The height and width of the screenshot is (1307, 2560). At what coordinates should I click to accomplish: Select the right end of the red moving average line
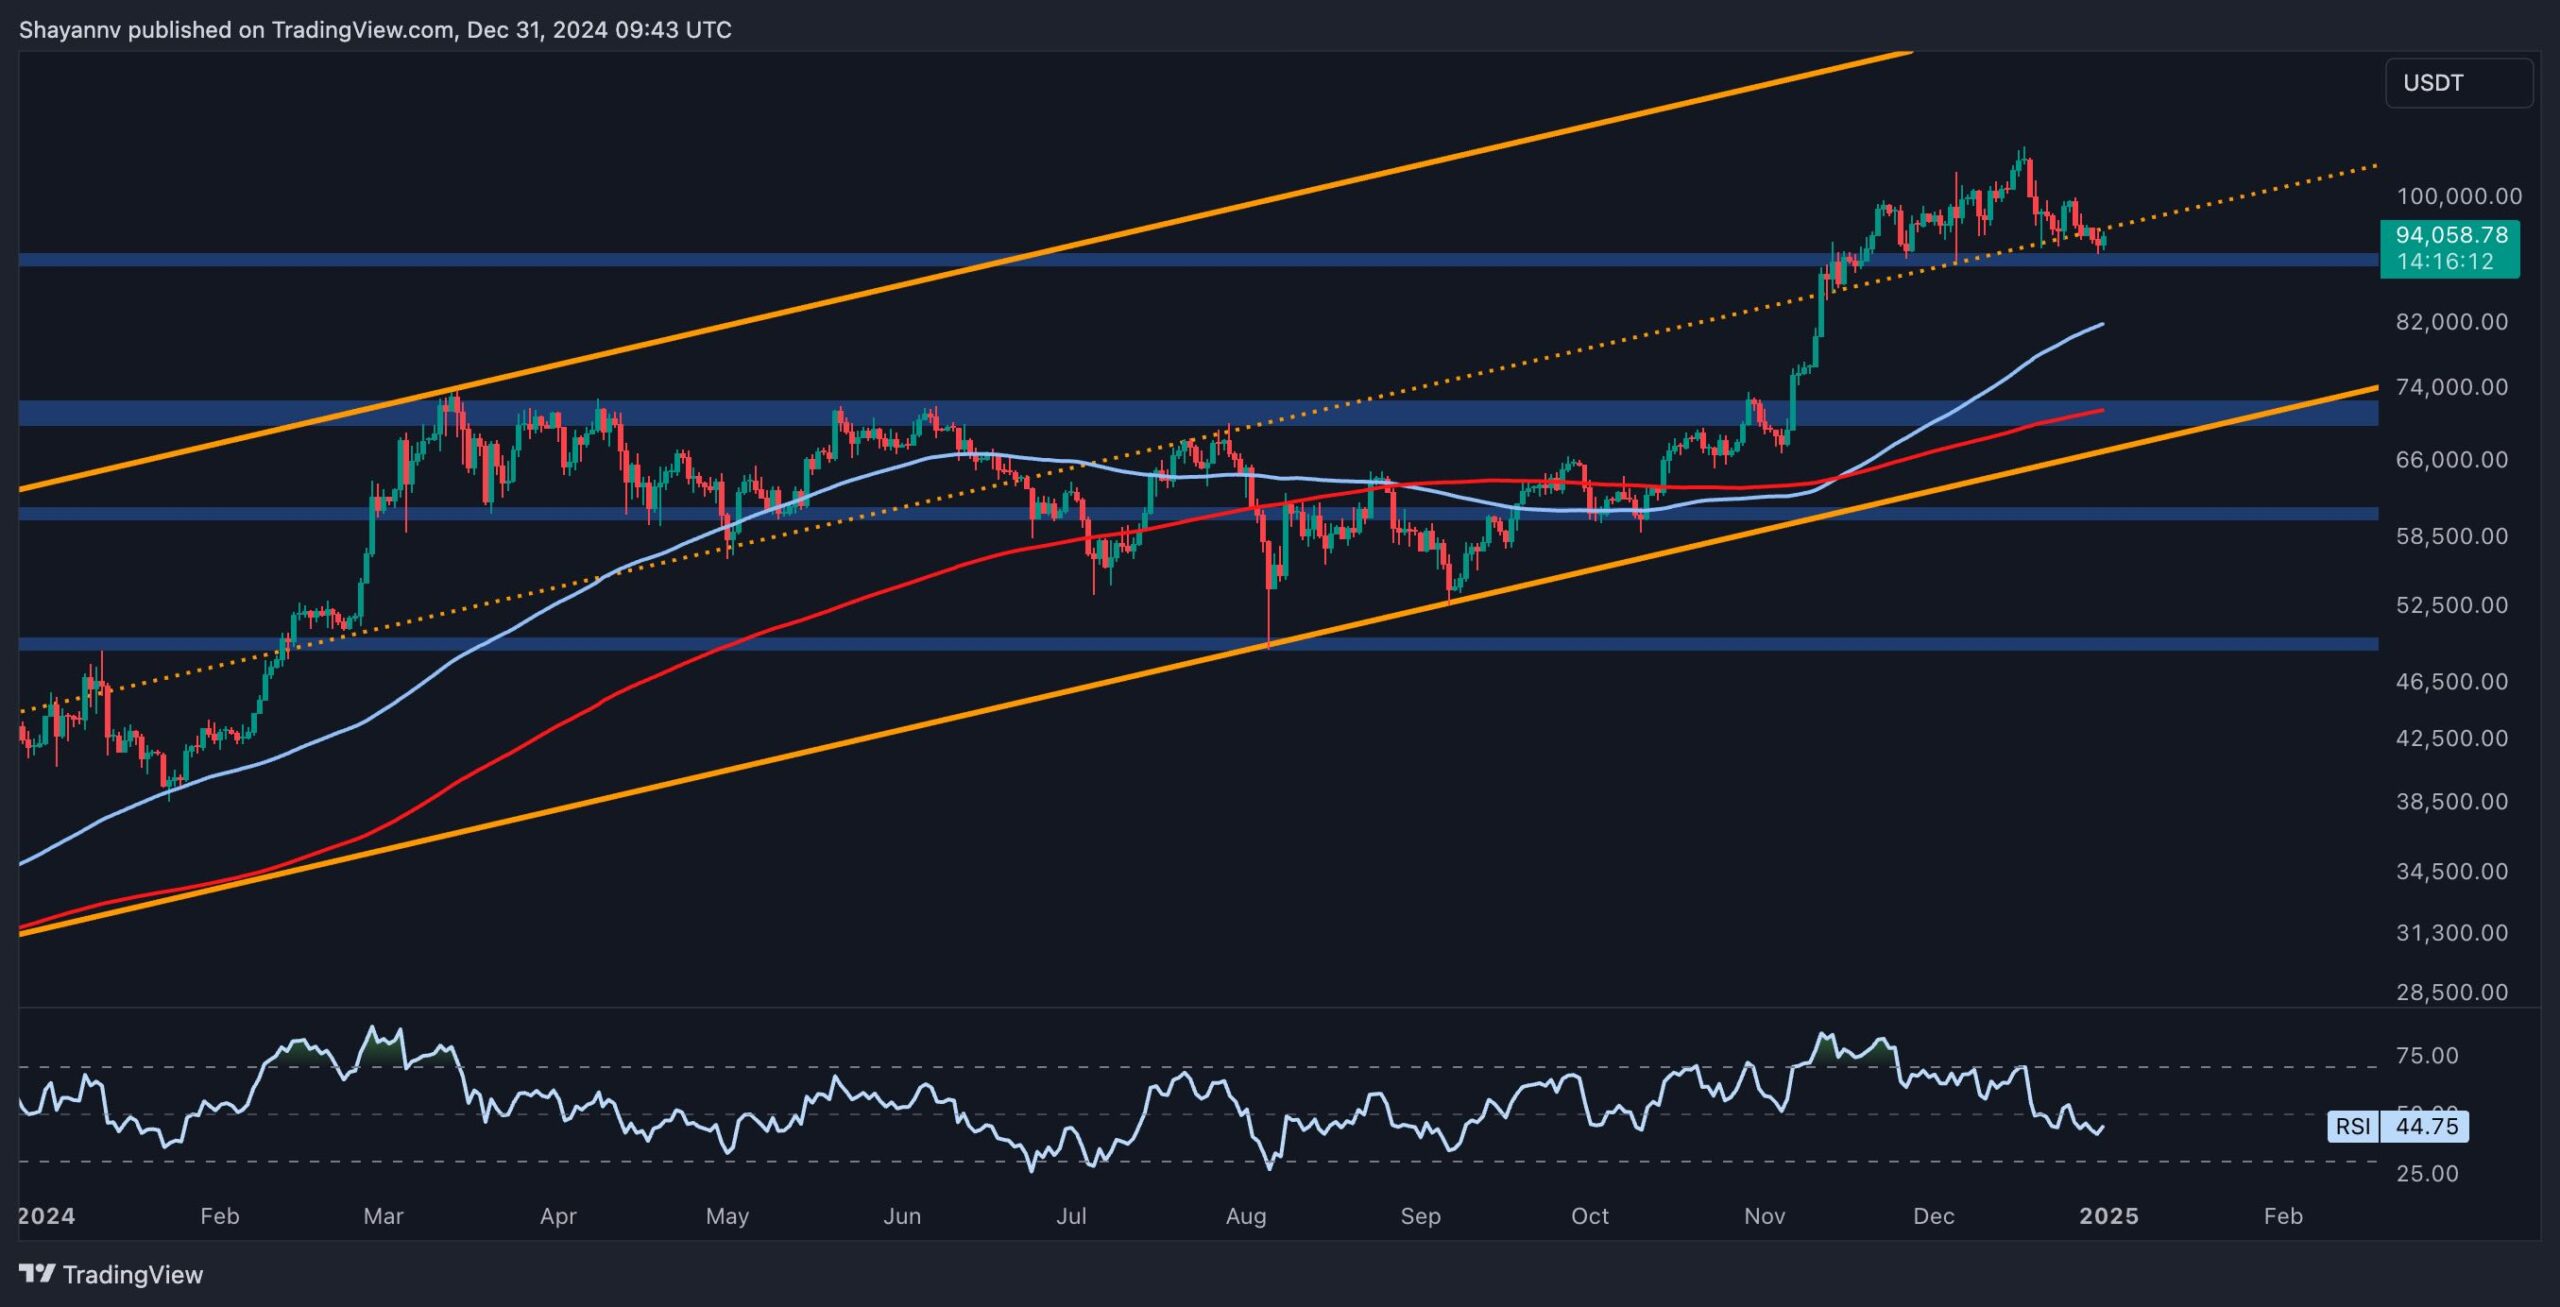[2101, 411]
